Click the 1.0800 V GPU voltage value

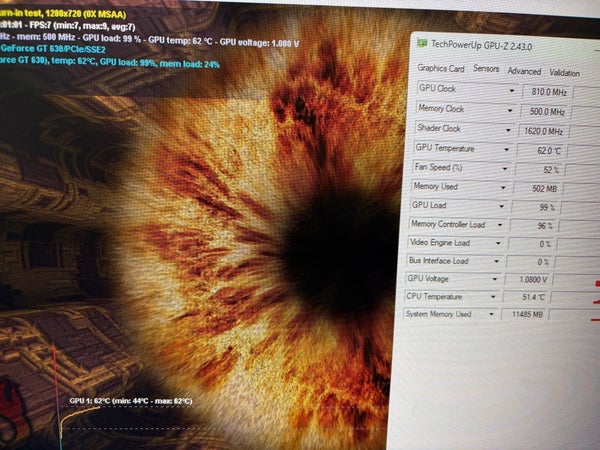click(528, 279)
